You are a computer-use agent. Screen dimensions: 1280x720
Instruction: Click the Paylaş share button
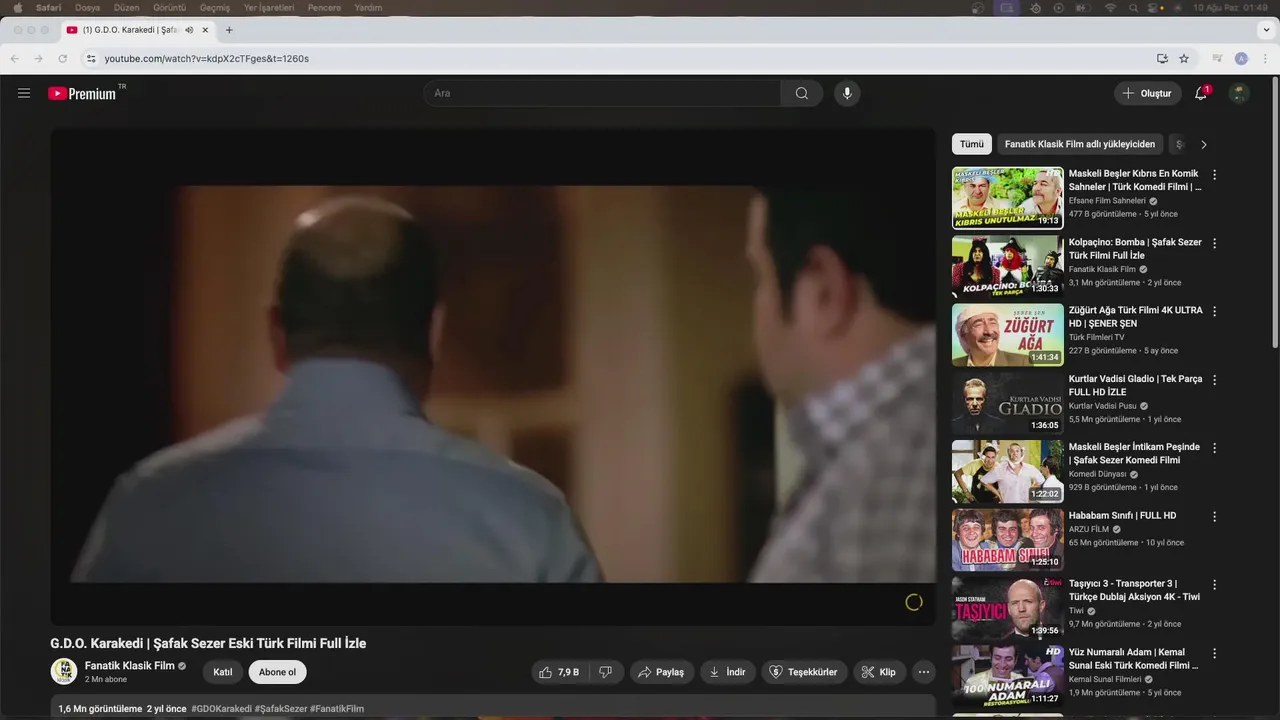point(662,672)
